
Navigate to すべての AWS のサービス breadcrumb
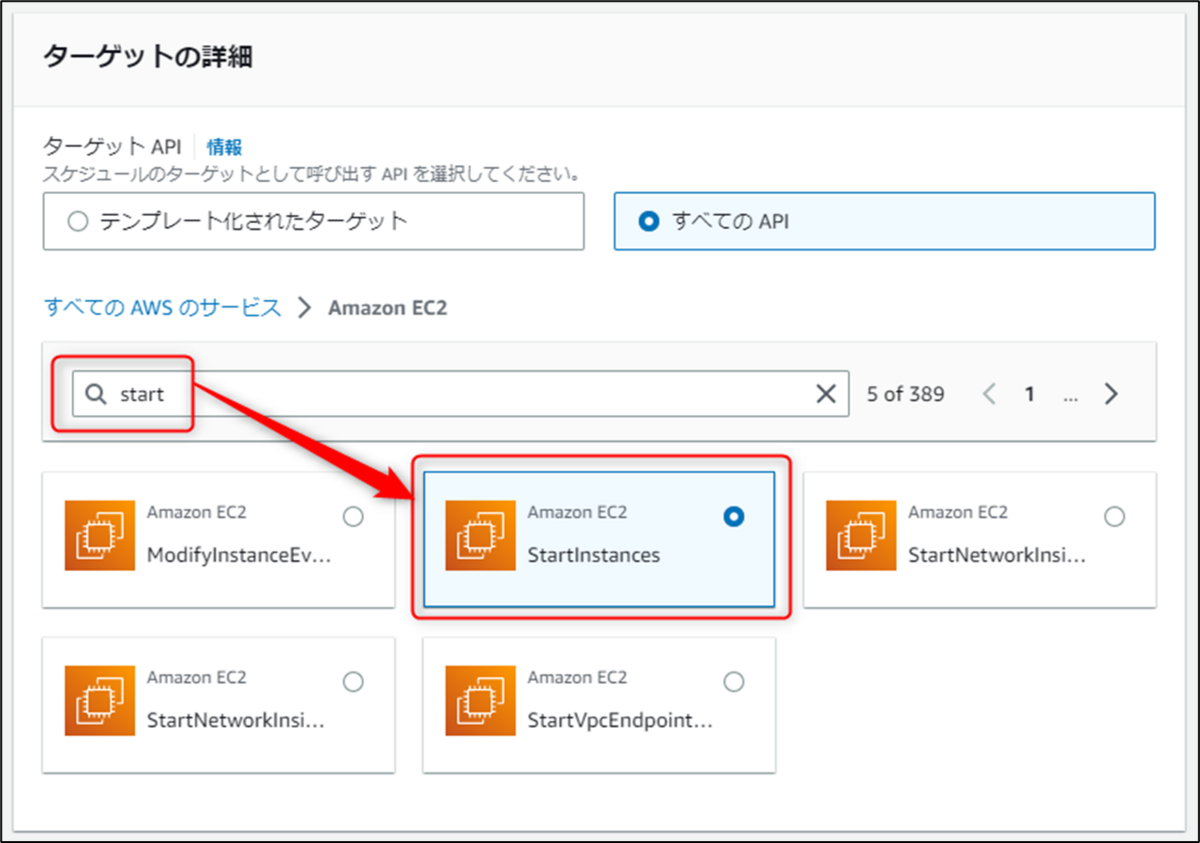coord(163,307)
